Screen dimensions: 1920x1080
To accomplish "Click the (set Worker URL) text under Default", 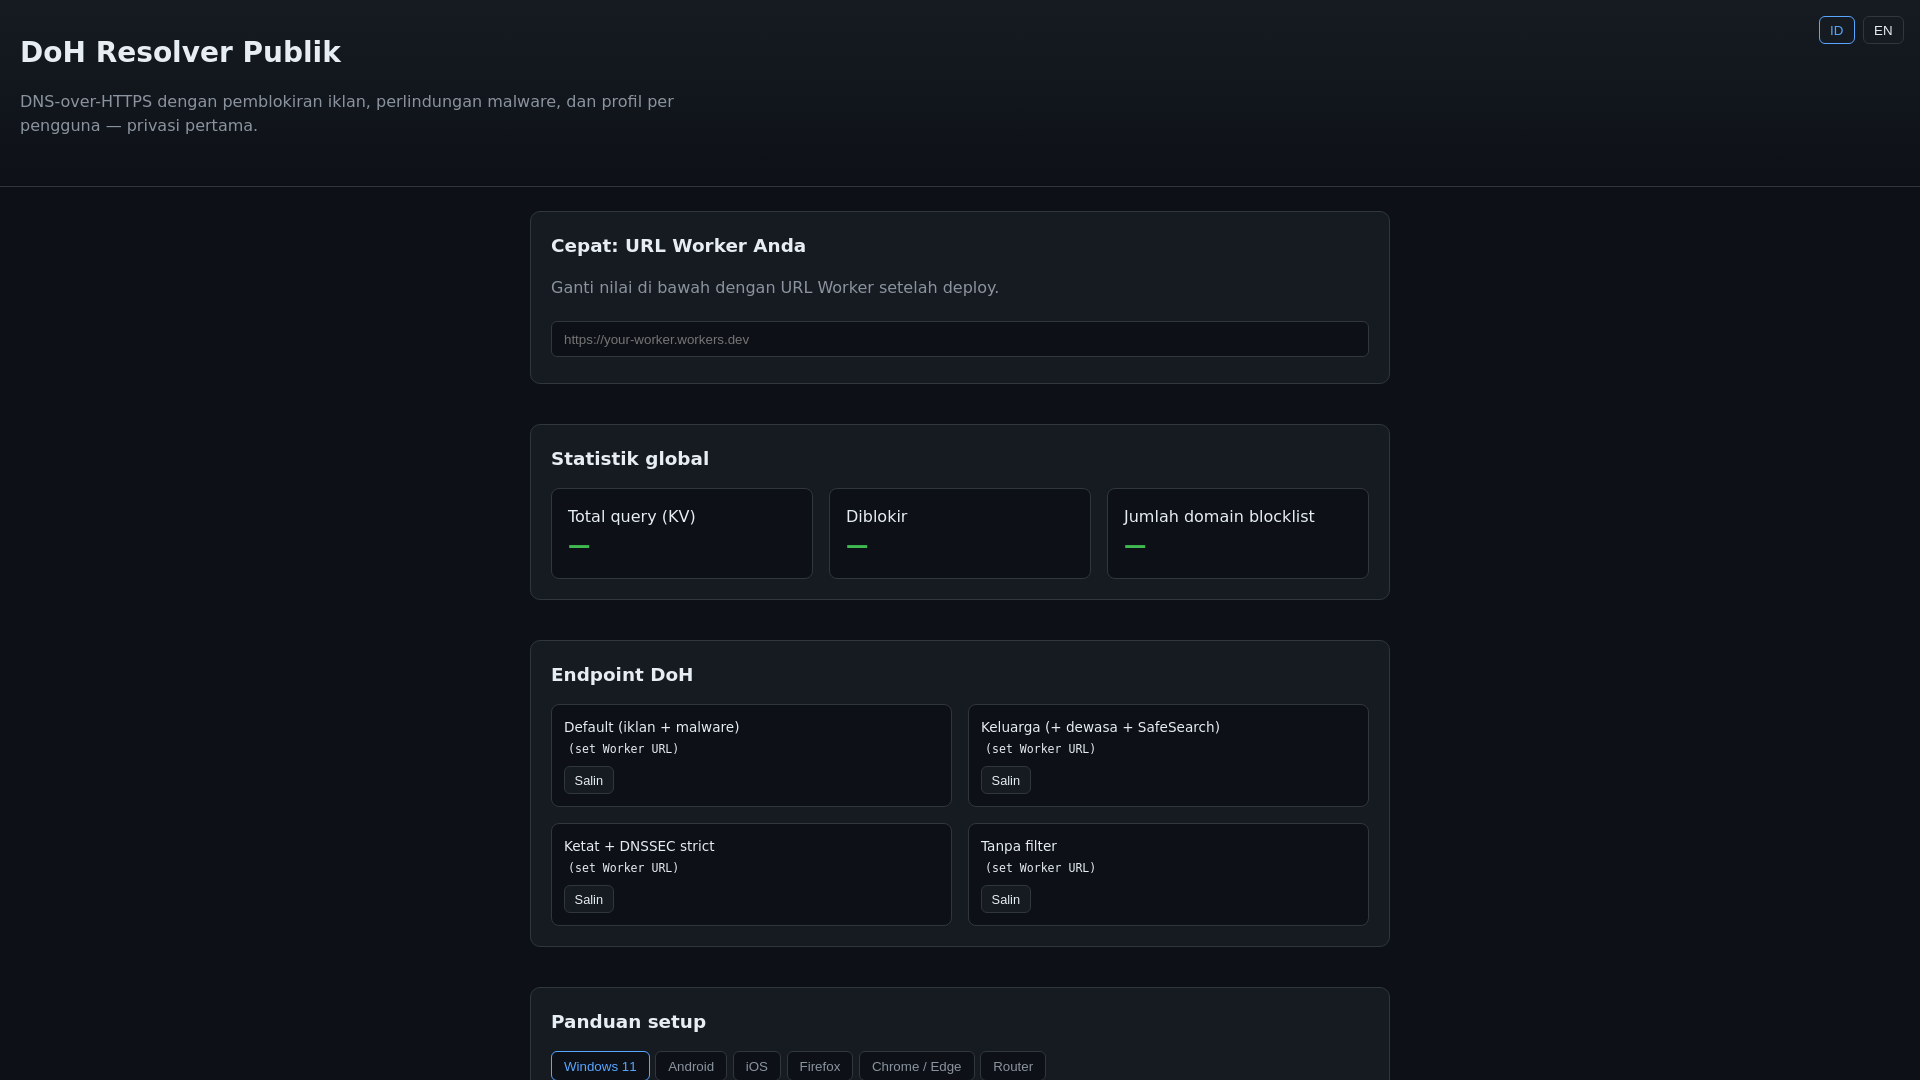I will pos(623,749).
